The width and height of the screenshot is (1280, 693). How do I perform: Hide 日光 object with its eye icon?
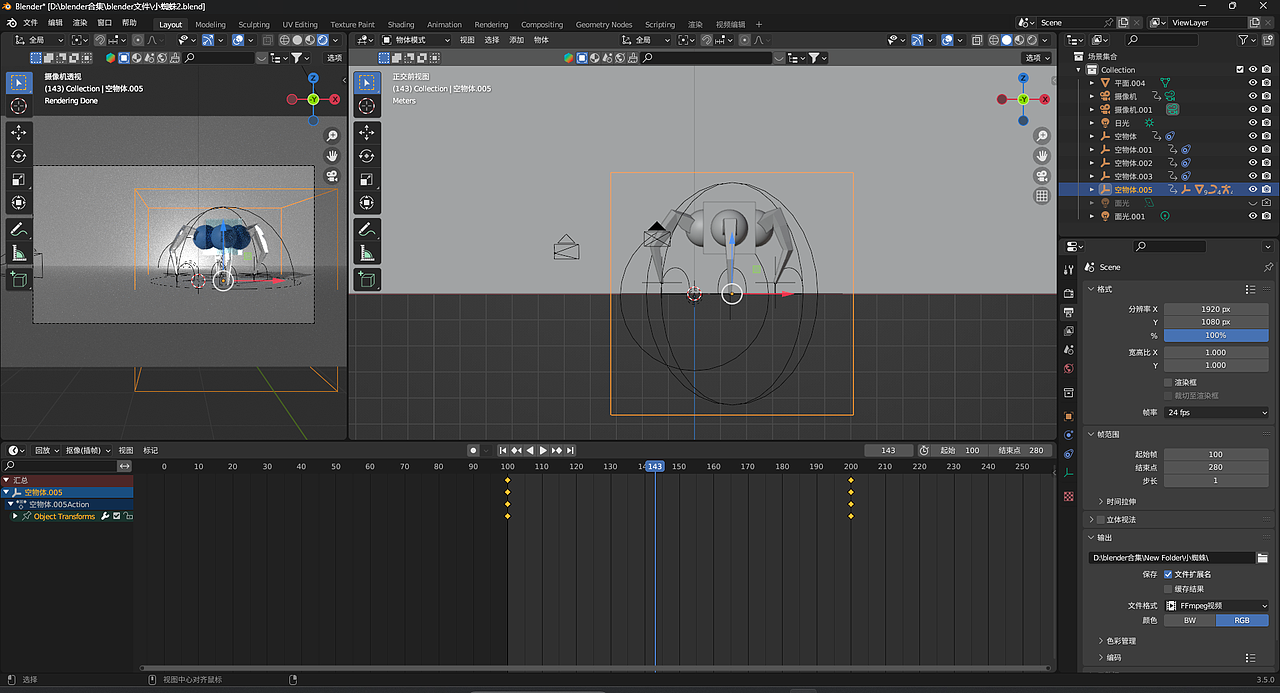pos(1252,123)
